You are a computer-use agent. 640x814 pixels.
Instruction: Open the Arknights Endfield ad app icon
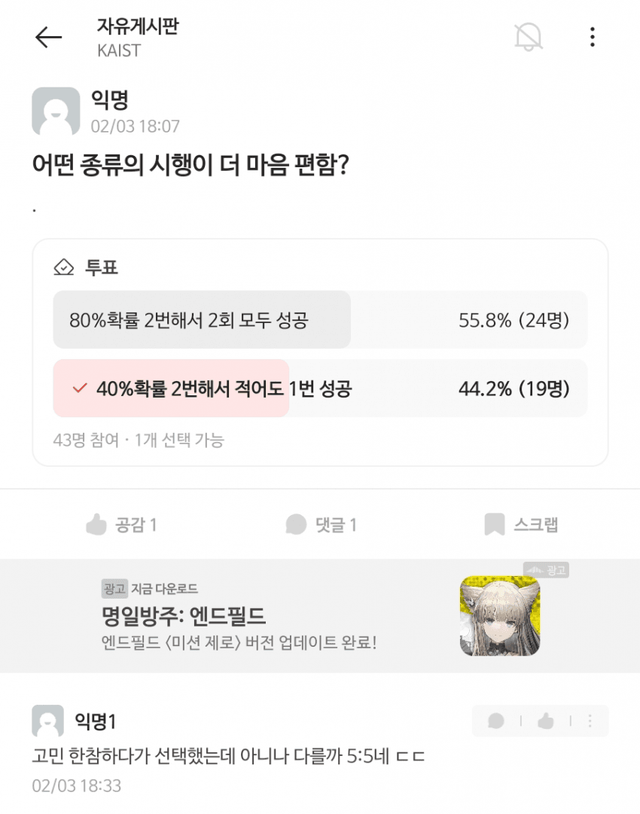point(500,616)
